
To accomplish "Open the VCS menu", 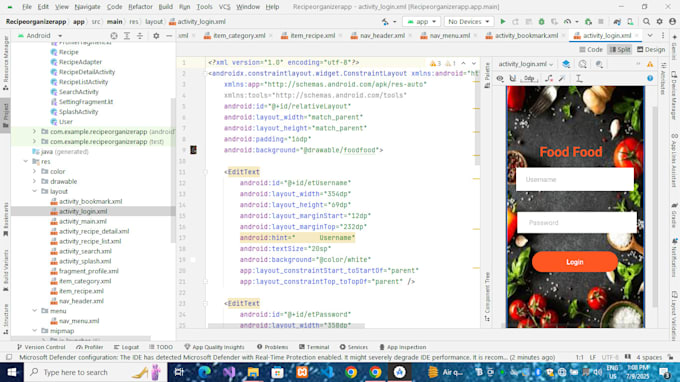I will coord(224,7).
